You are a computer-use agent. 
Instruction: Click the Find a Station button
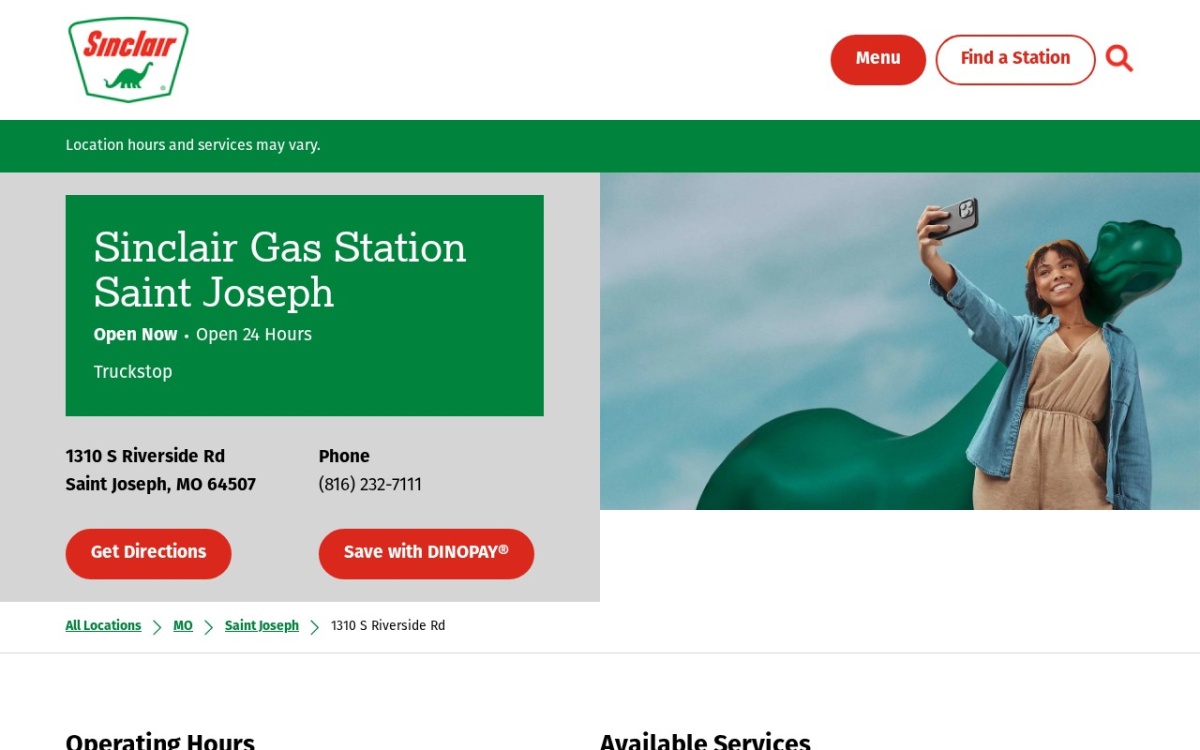point(1015,59)
